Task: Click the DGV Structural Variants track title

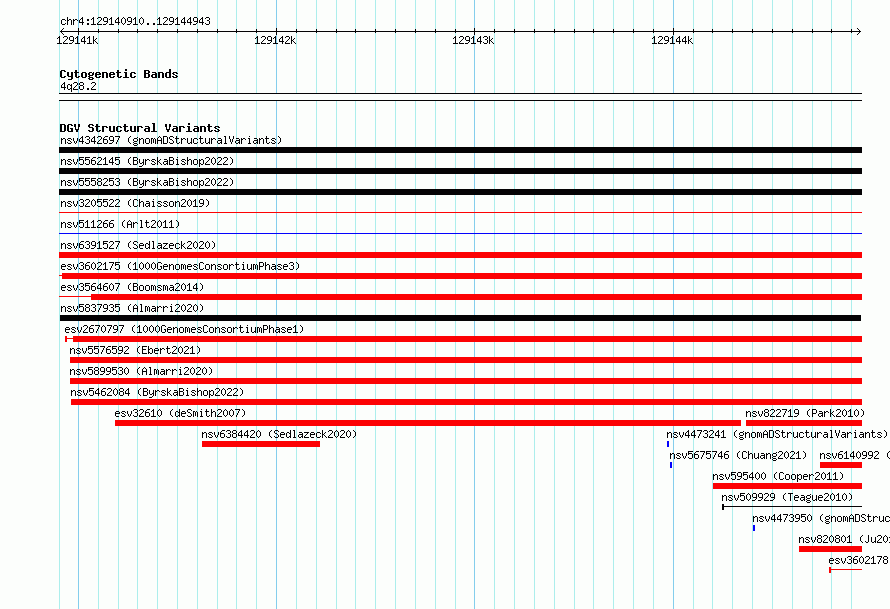Action: (x=140, y=128)
